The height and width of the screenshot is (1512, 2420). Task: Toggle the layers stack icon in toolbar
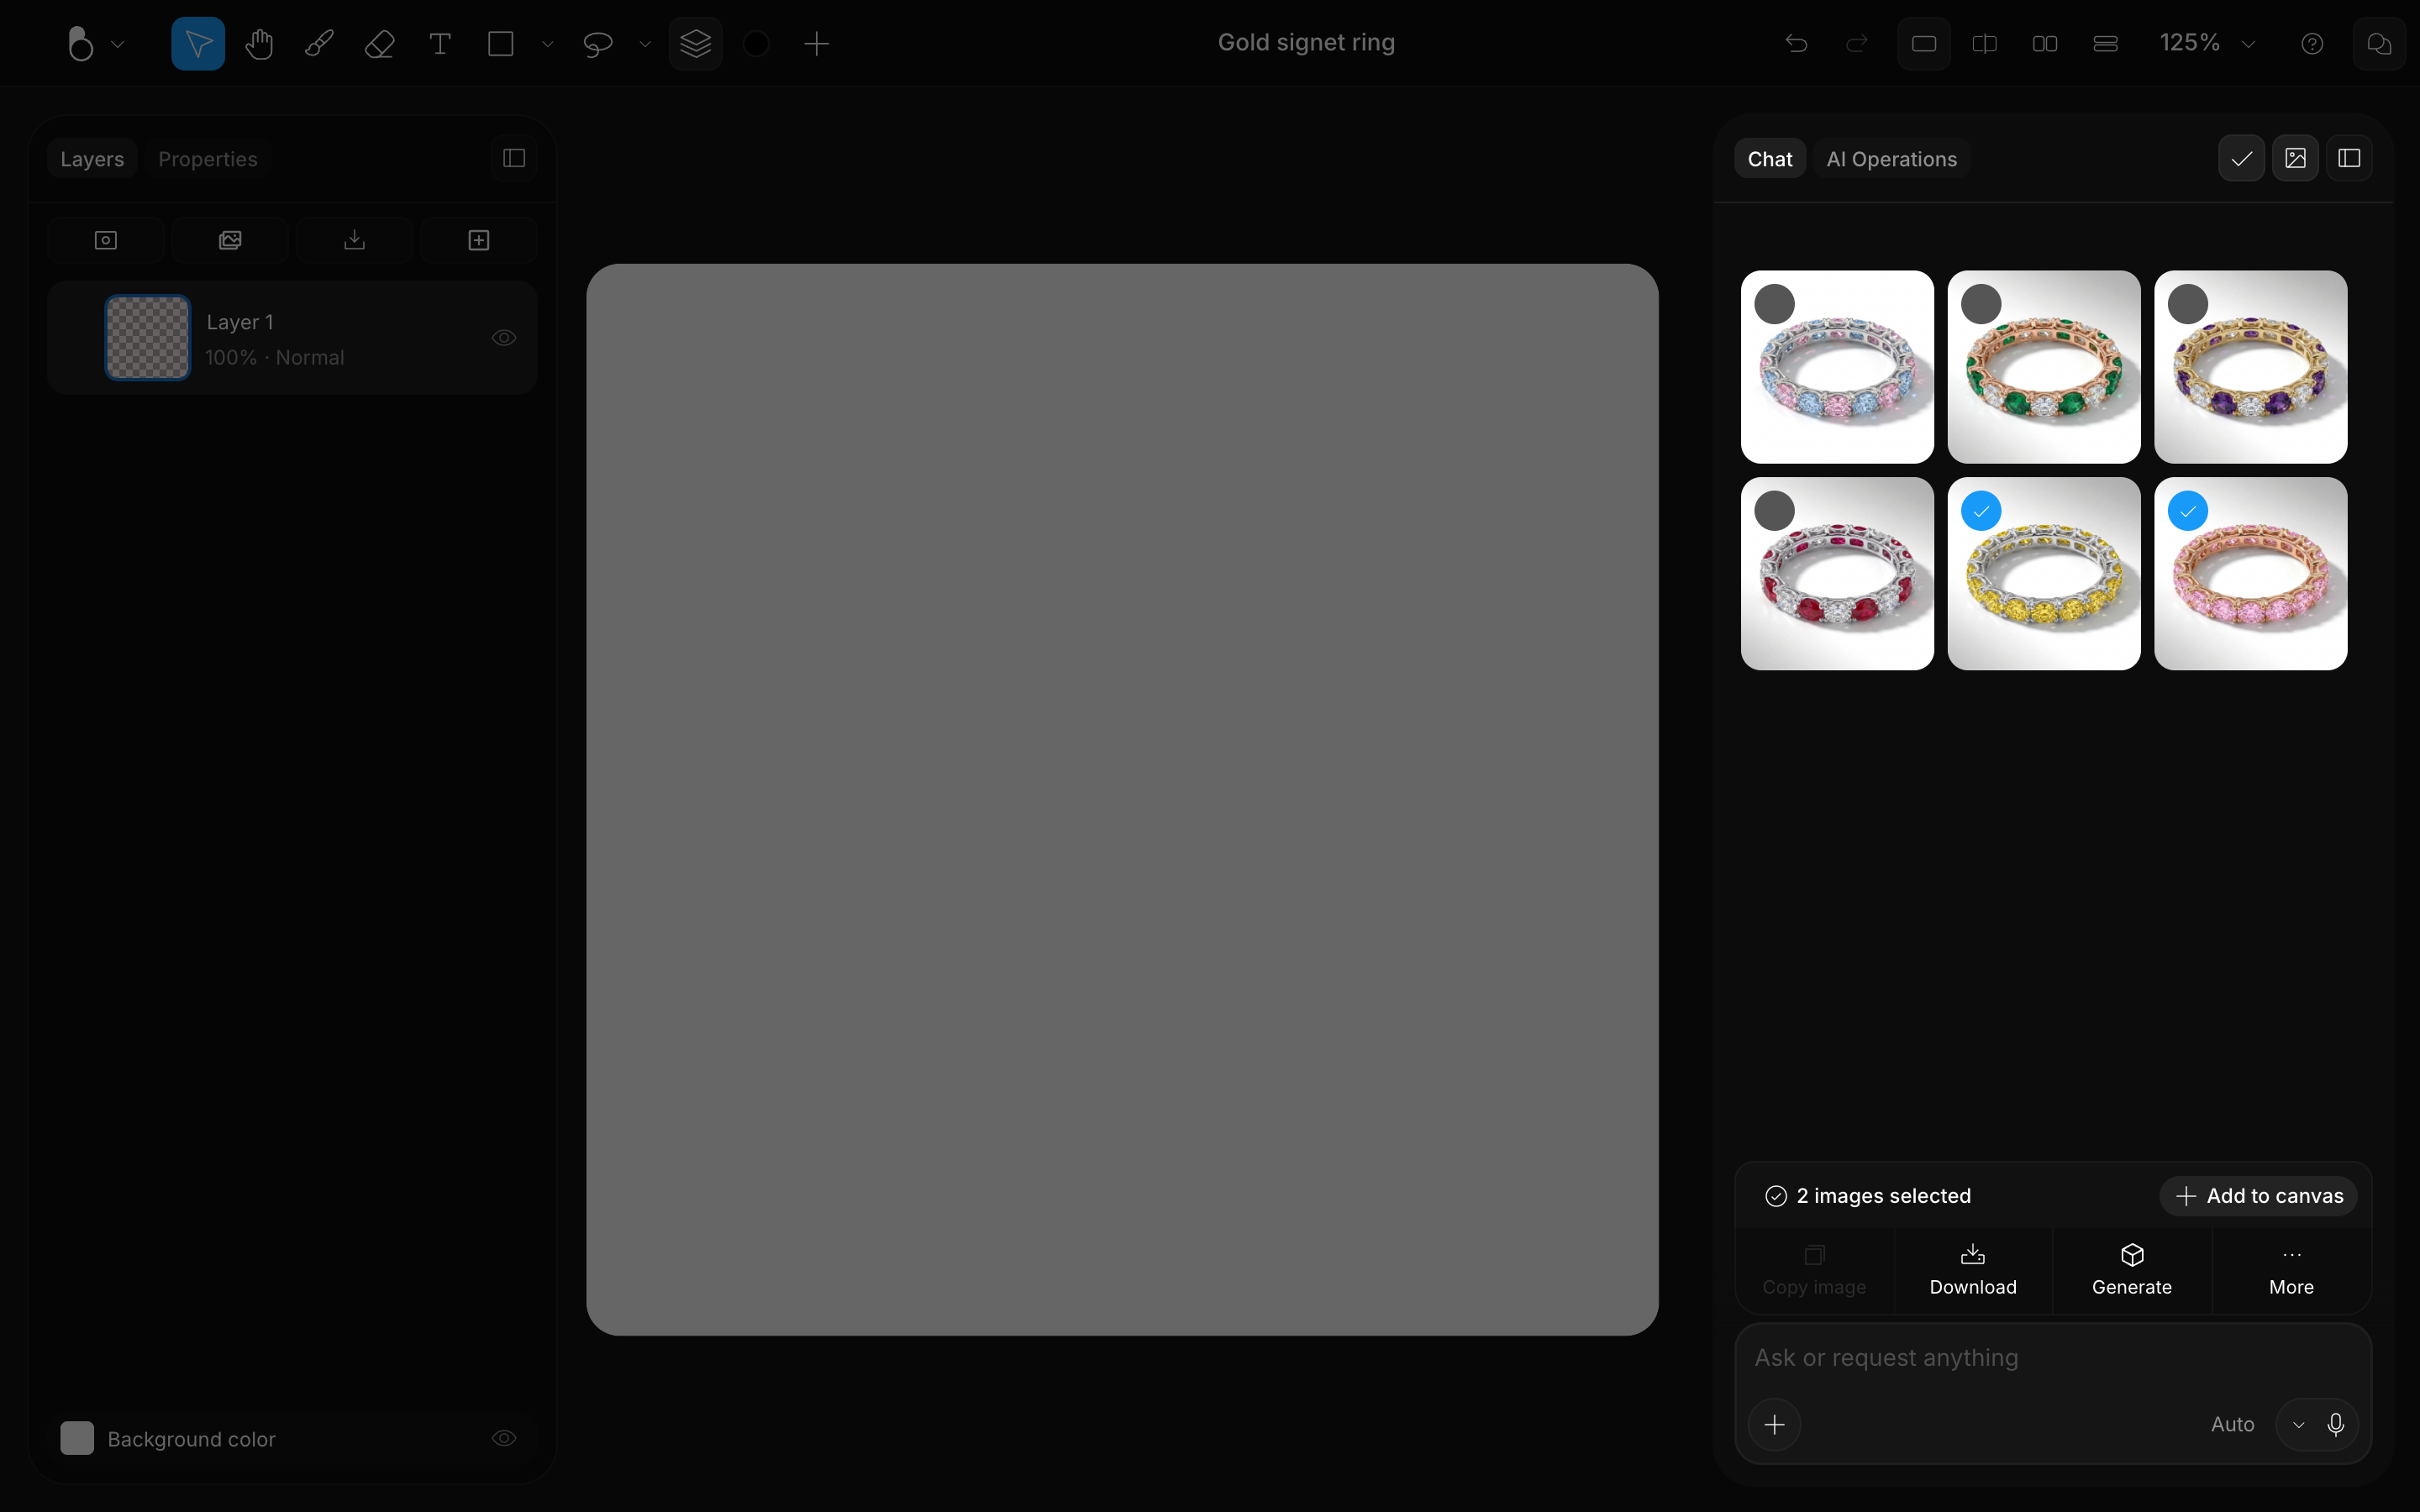tap(696, 44)
